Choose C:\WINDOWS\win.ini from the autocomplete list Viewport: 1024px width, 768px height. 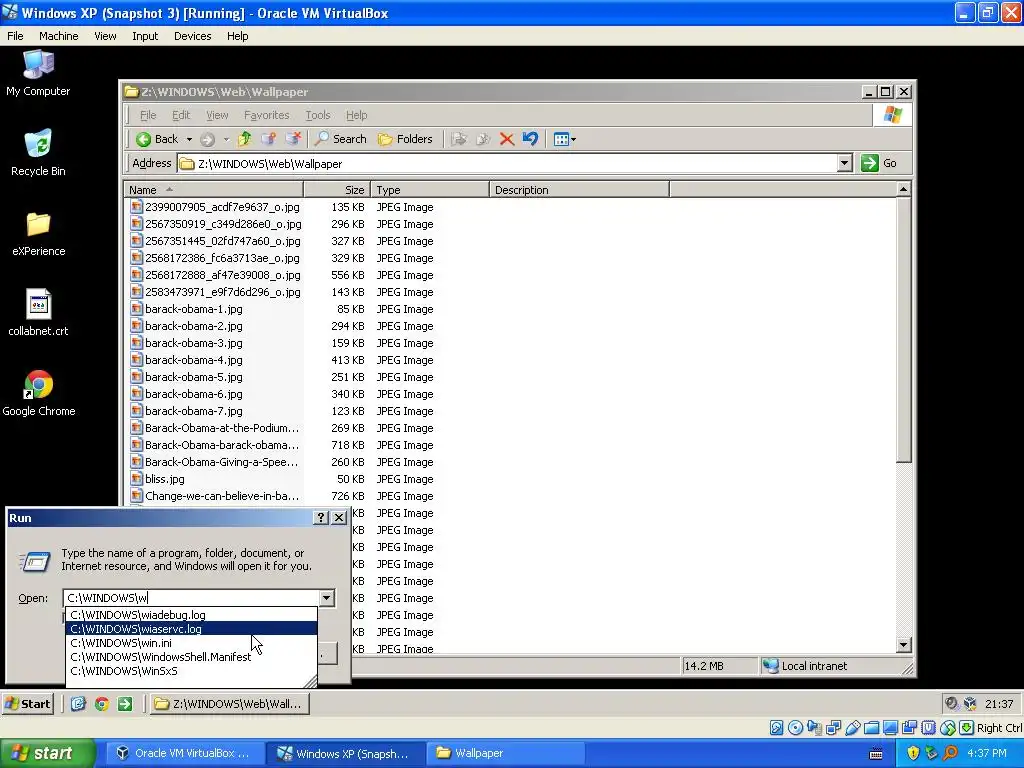[x=191, y=643]
